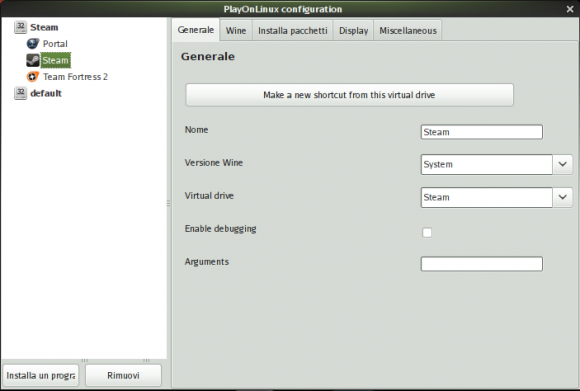Screen dimensions: 580x391
Task: Select highlighted Steam shortcut entry
Action: click(x=55, y=60)
